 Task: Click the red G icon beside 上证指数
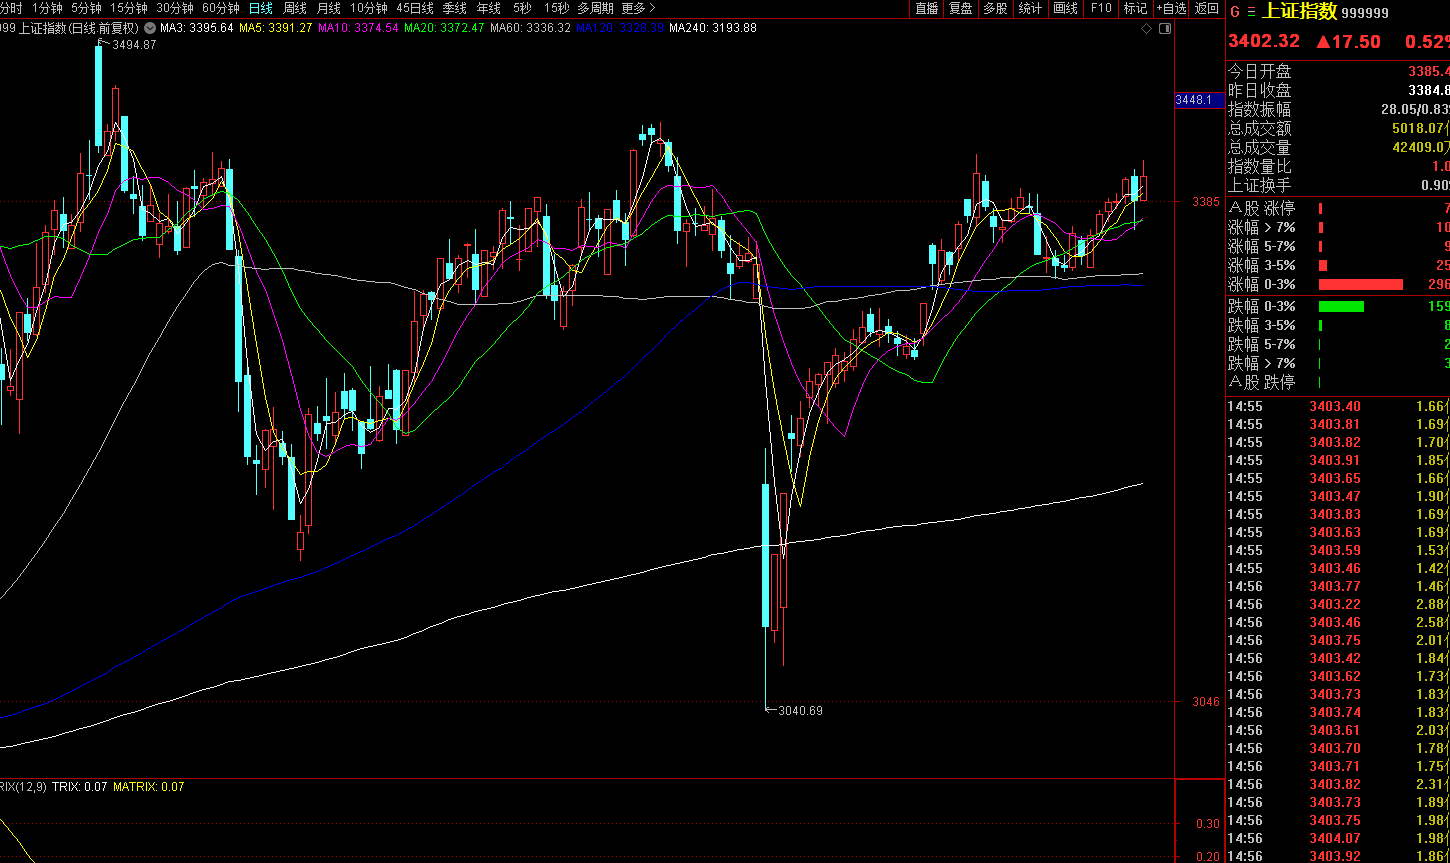click(x=1235, y=12)
